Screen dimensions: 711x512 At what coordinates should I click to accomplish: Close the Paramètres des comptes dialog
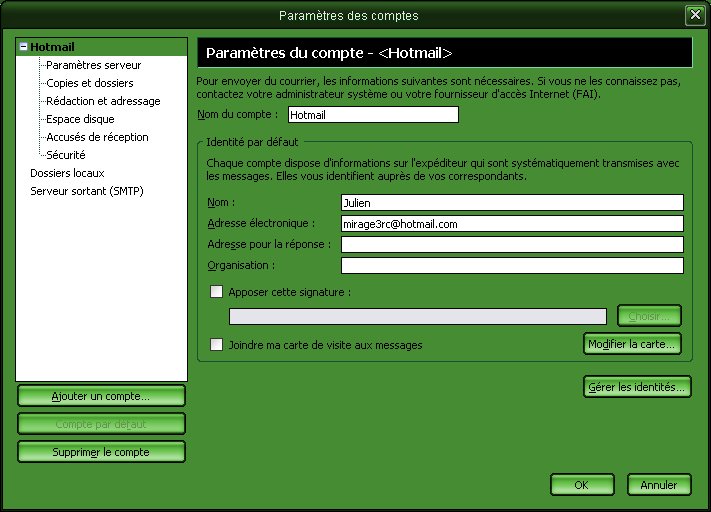point(695,15)
